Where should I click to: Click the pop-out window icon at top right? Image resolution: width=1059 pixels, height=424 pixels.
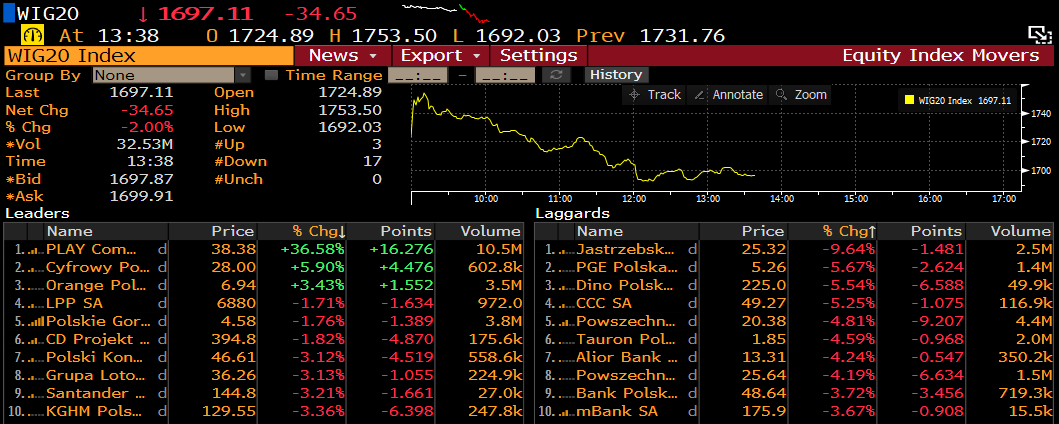pyautogui.click(x=1040, y=33)
